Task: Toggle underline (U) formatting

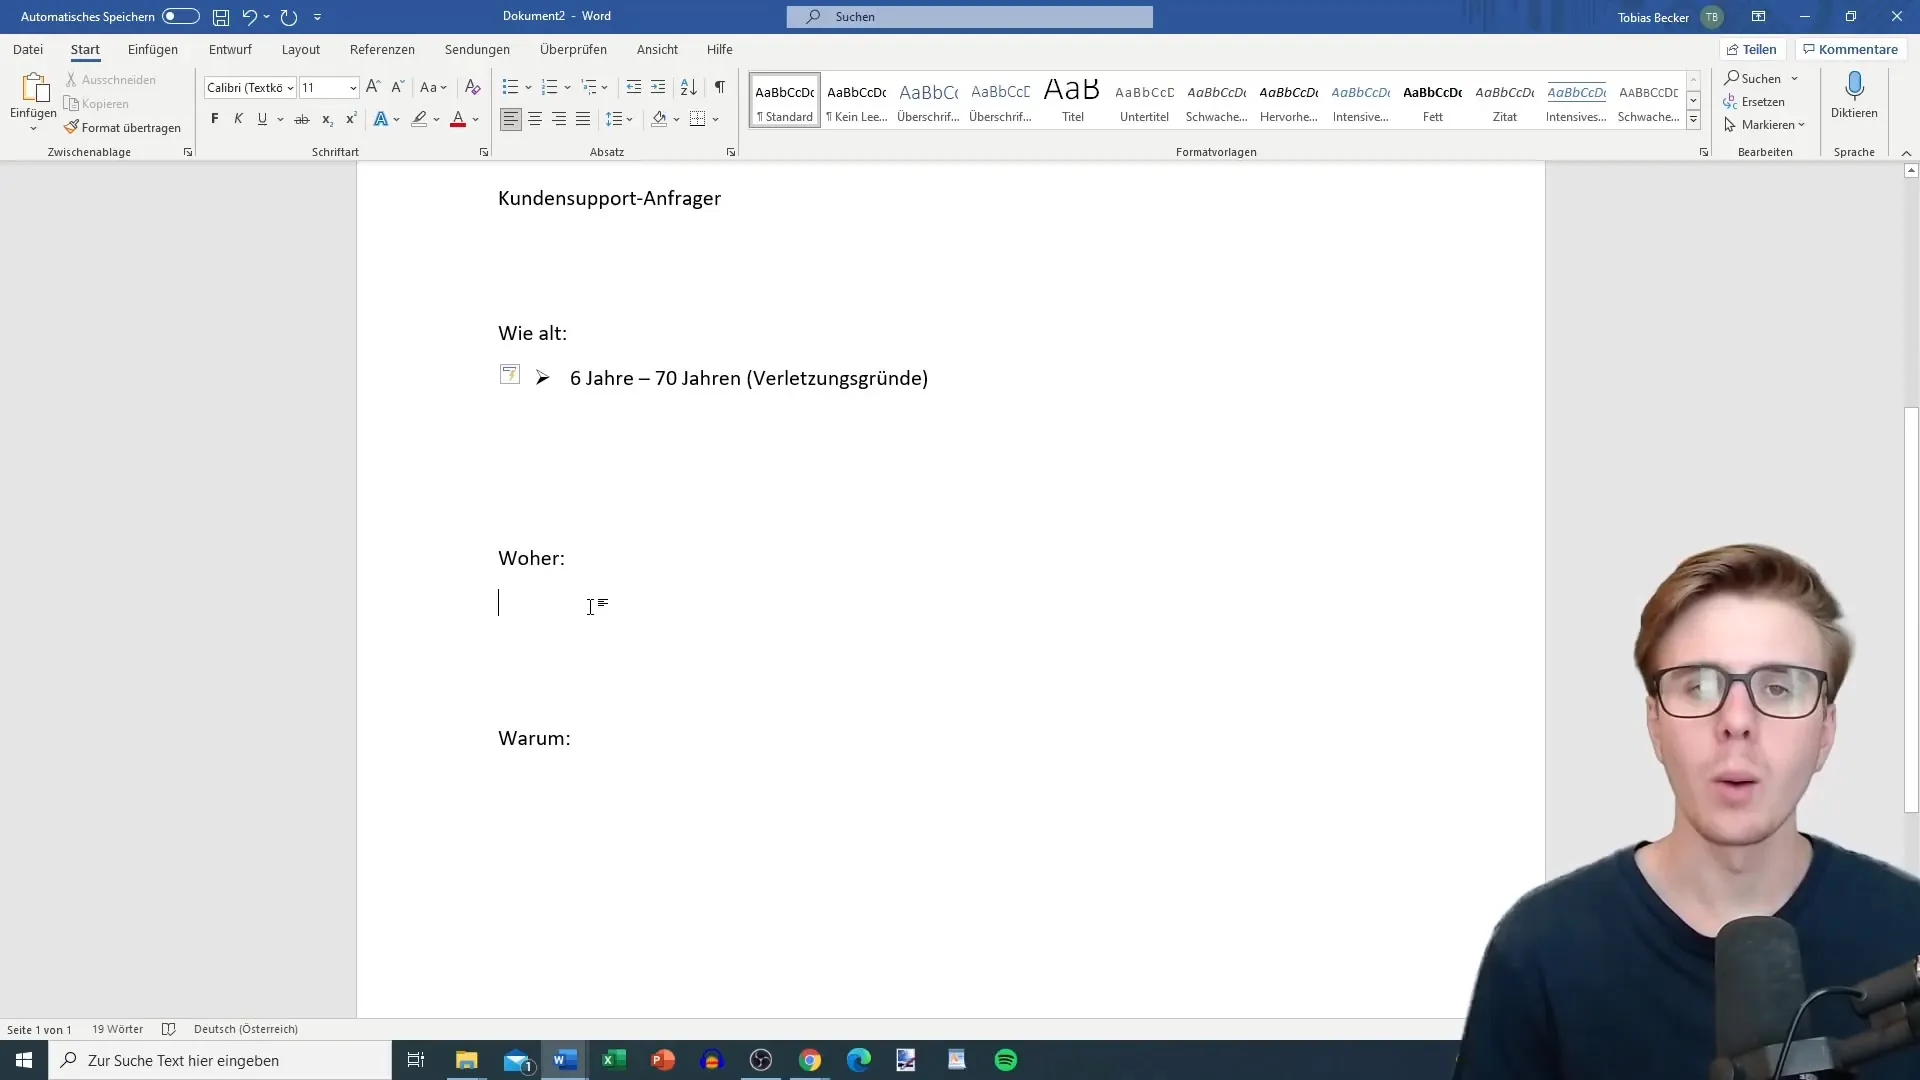Action: point(262,119)
